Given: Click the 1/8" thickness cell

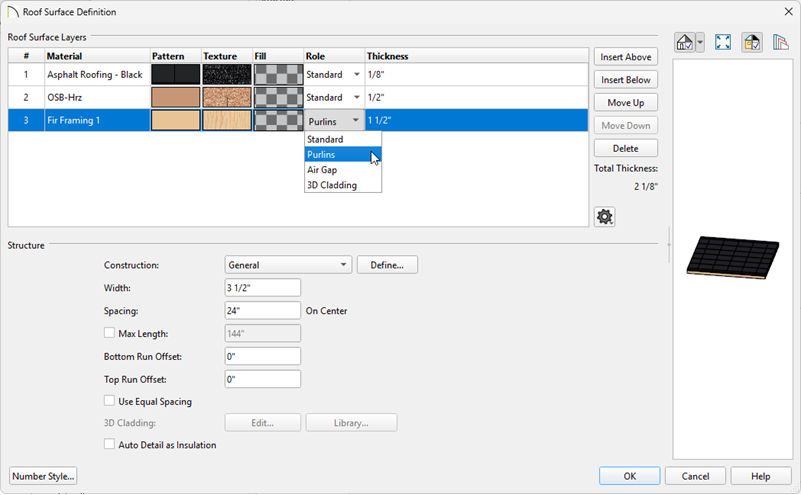Looking at the screenshot, I should (x=477, y=75).
